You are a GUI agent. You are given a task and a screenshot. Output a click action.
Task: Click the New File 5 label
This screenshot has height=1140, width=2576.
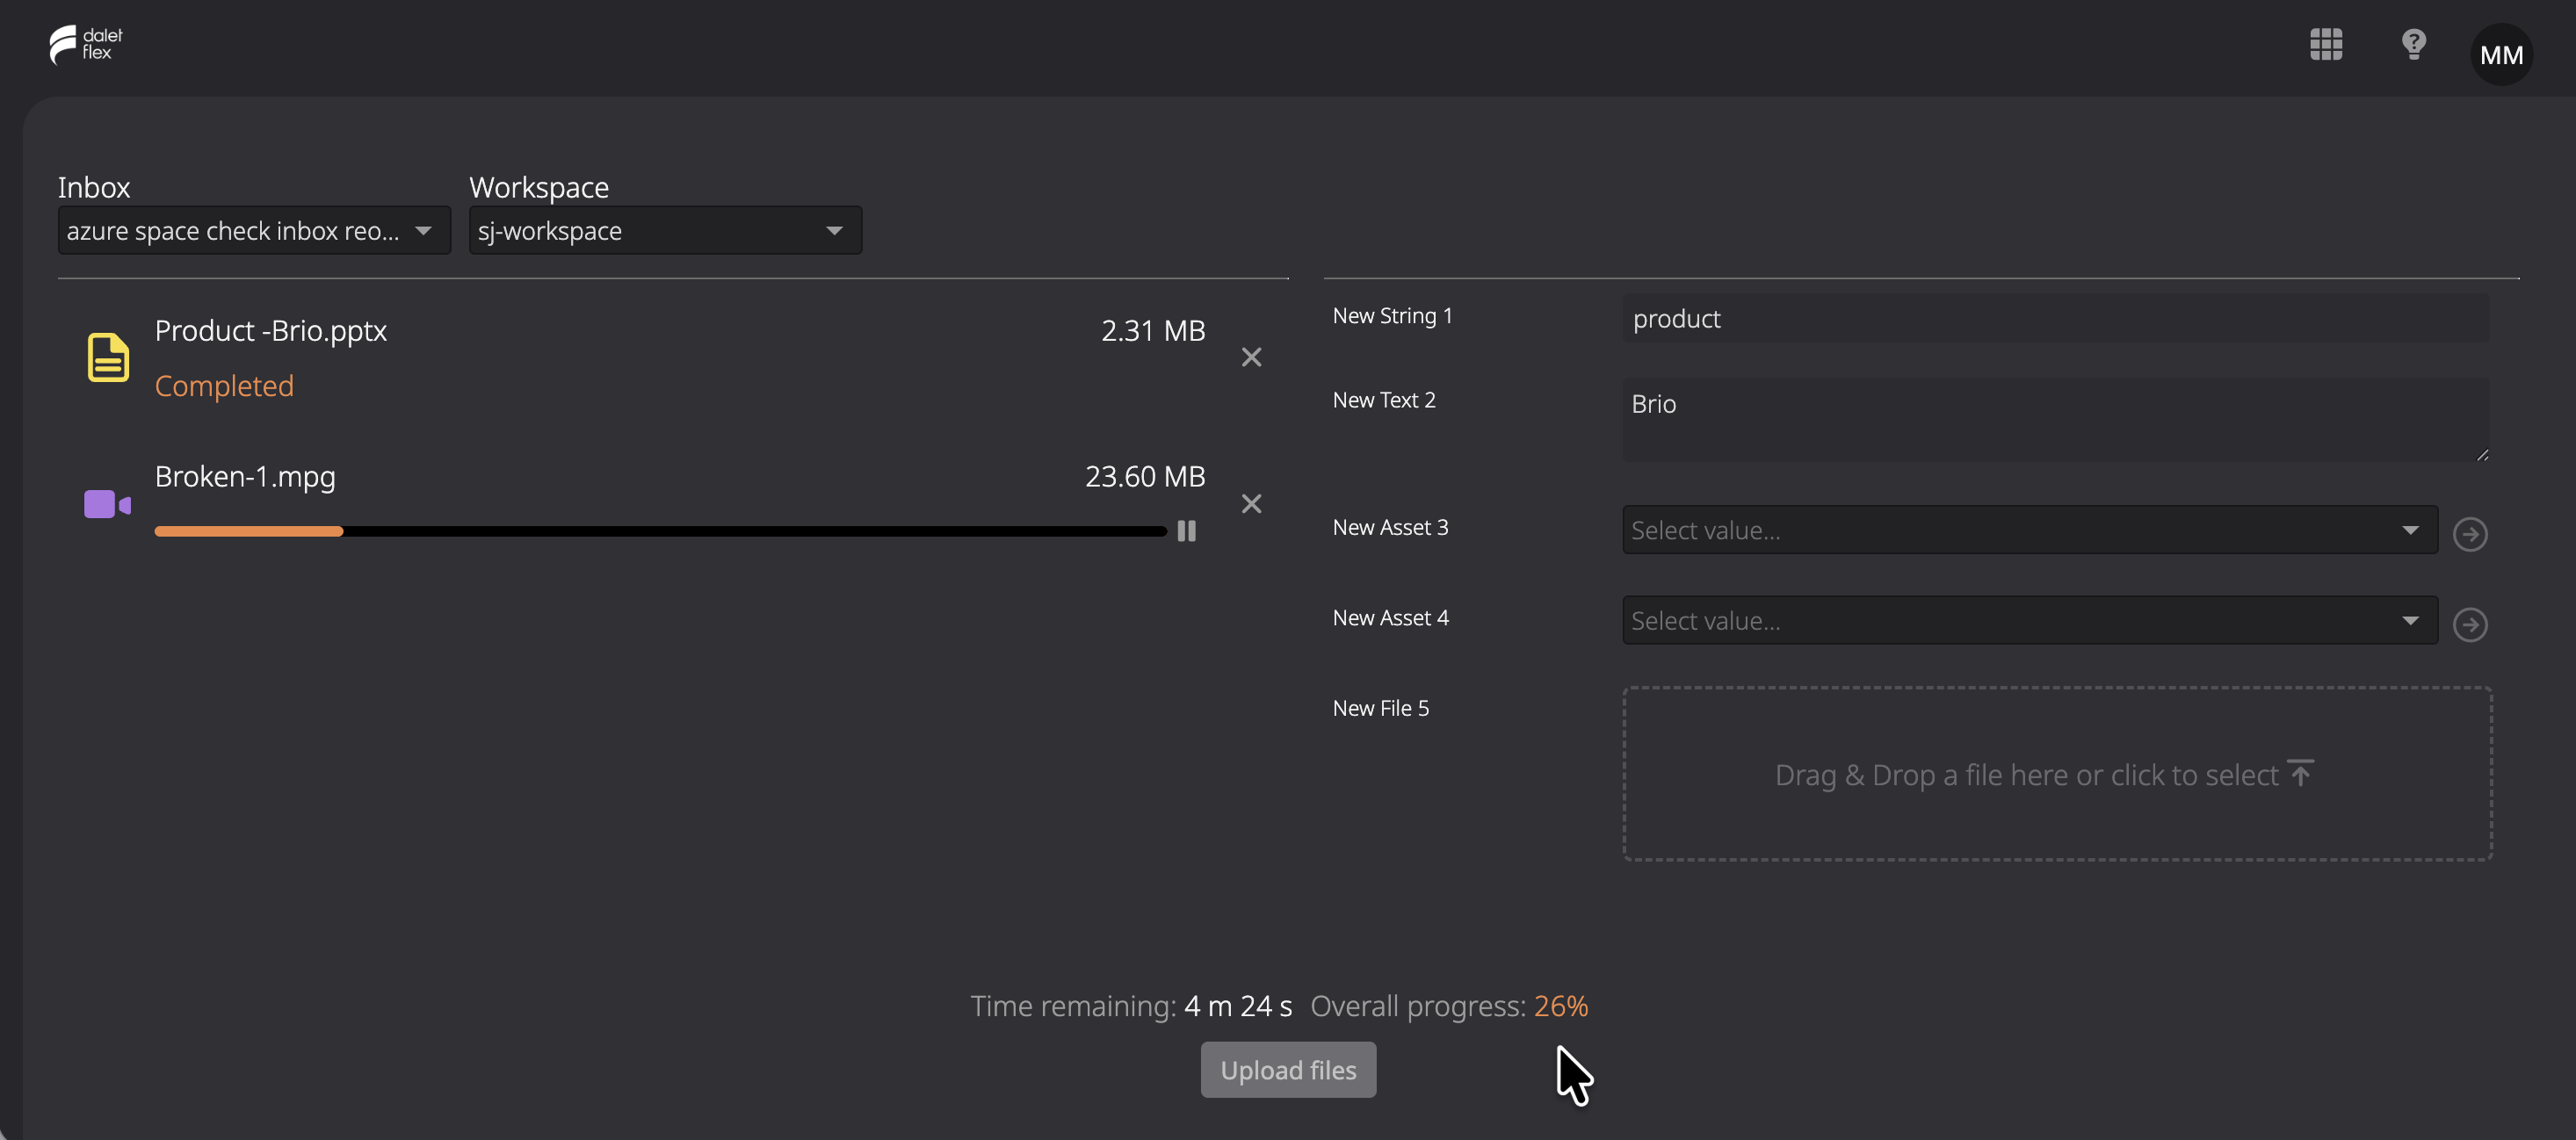coord(1381,708)
